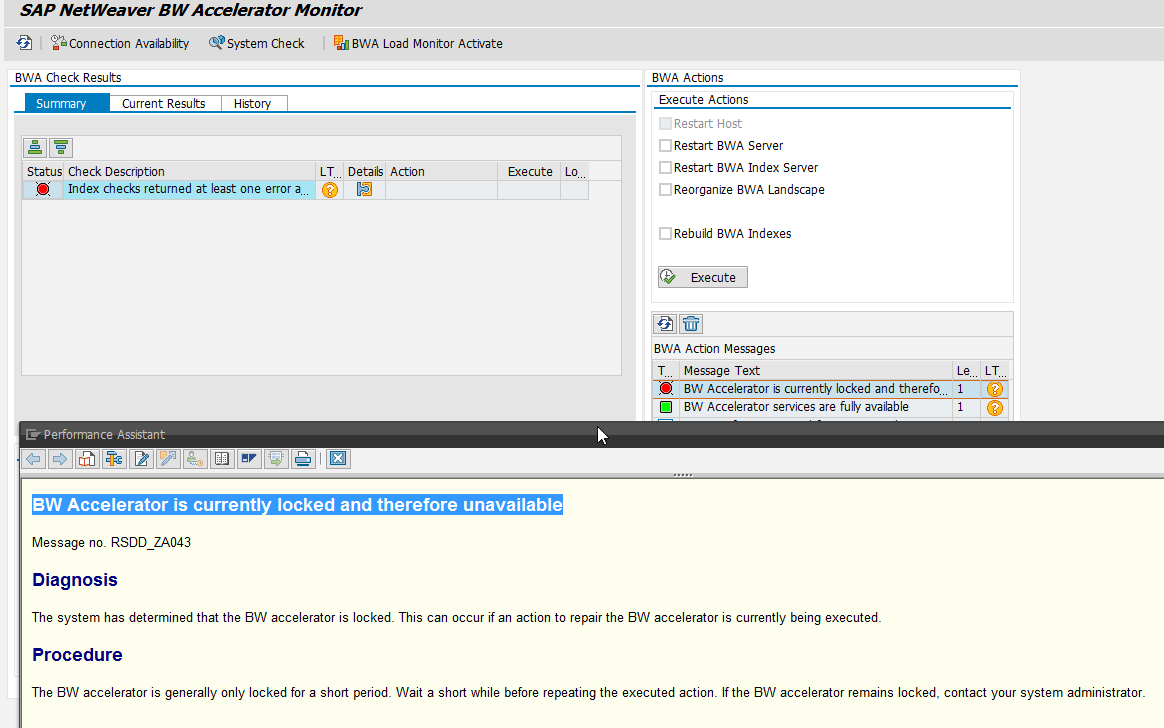Click the red error status icon for Index checks
The image size is (1164, 728).
click(x=43, y=189)
